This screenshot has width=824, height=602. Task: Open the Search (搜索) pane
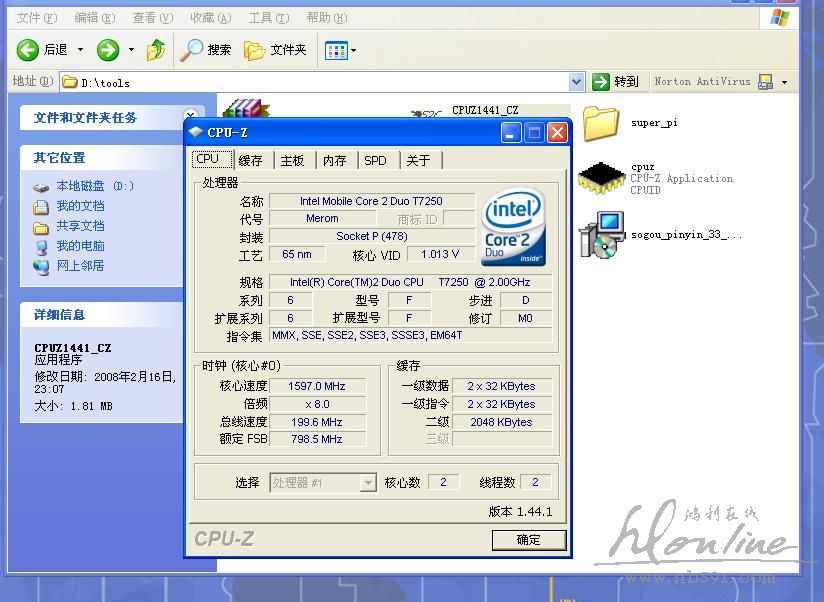pyautogui.click(x=206, y=50)
